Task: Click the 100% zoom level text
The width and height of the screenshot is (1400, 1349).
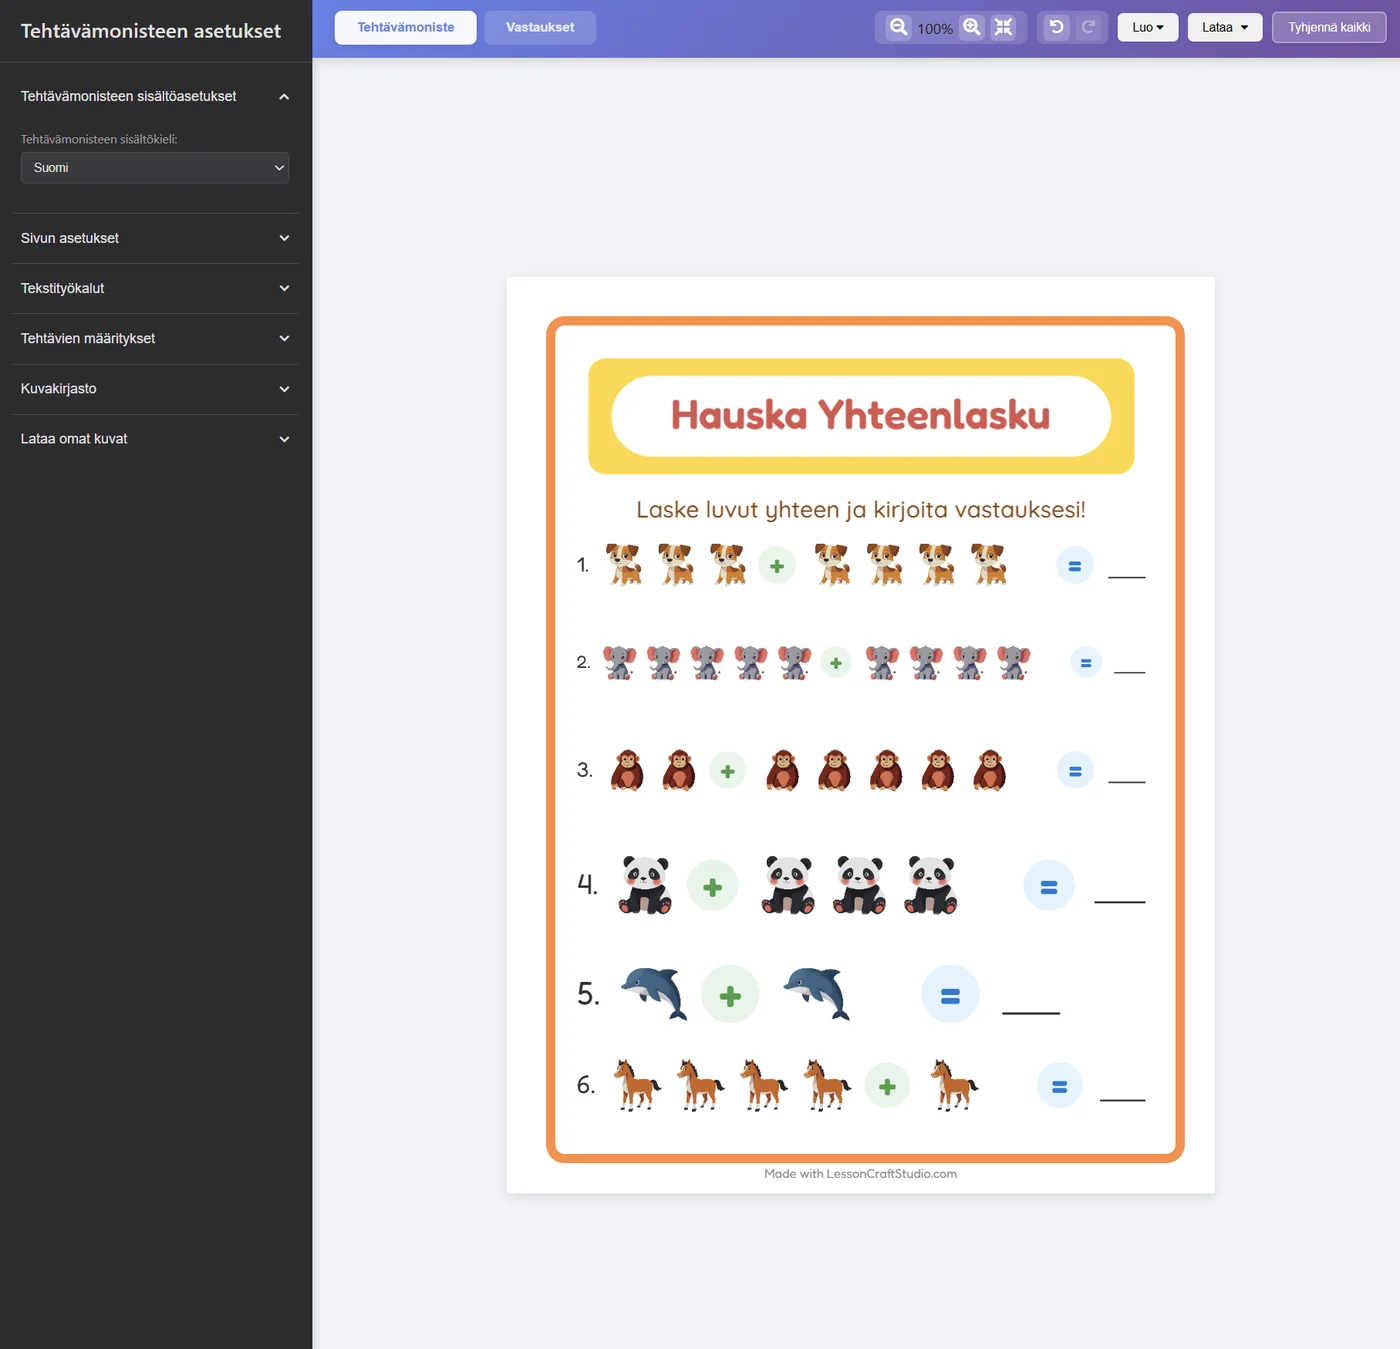Action: pos(935,29)
